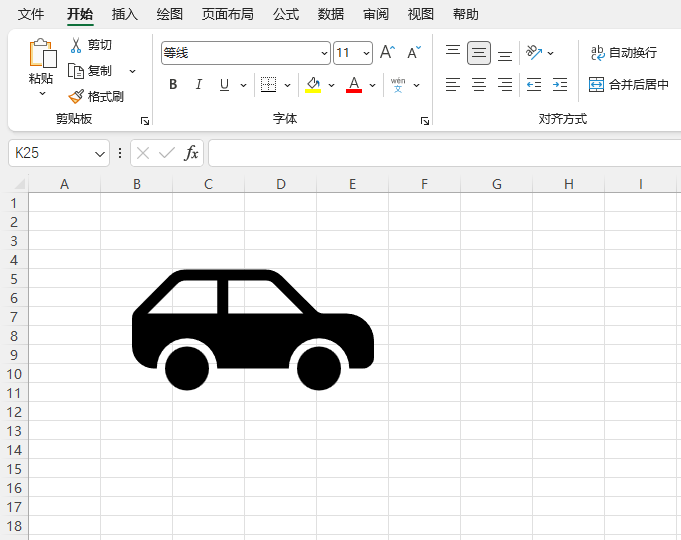
Task: Apply yellow fill color bucket
Action: click(313, 84)
